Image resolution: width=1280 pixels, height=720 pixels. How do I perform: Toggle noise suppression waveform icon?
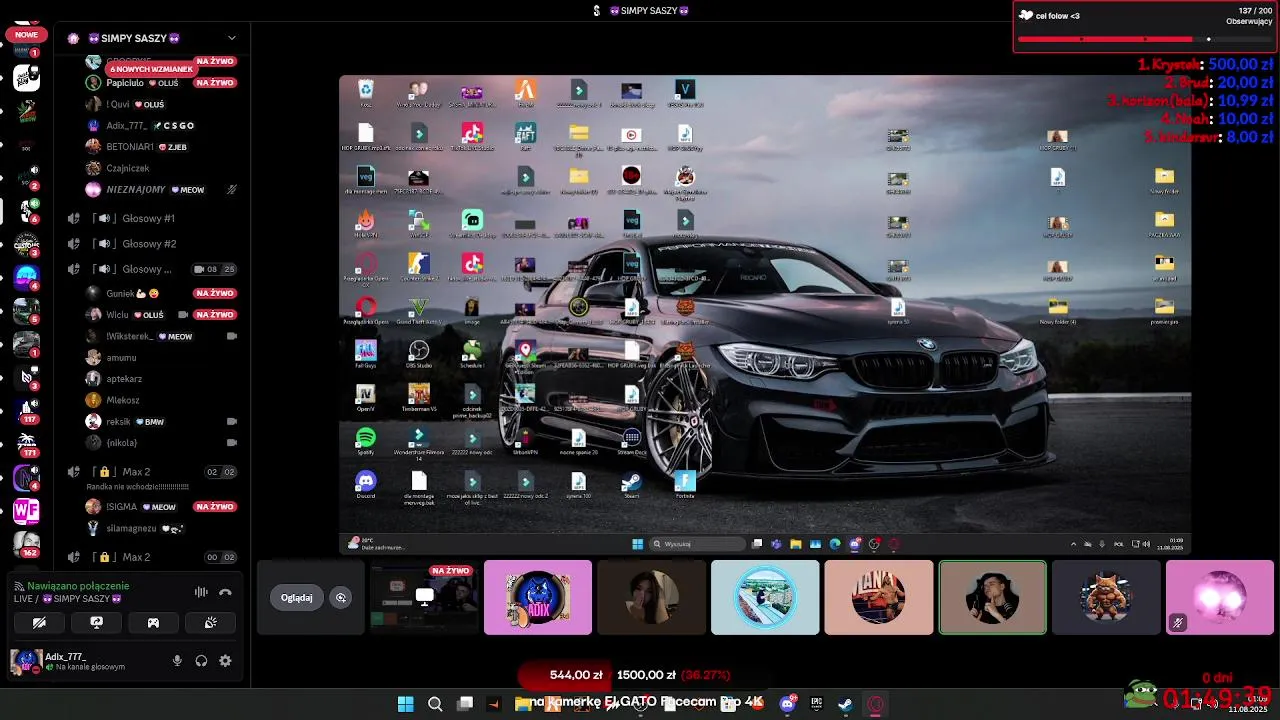point(201,592)
